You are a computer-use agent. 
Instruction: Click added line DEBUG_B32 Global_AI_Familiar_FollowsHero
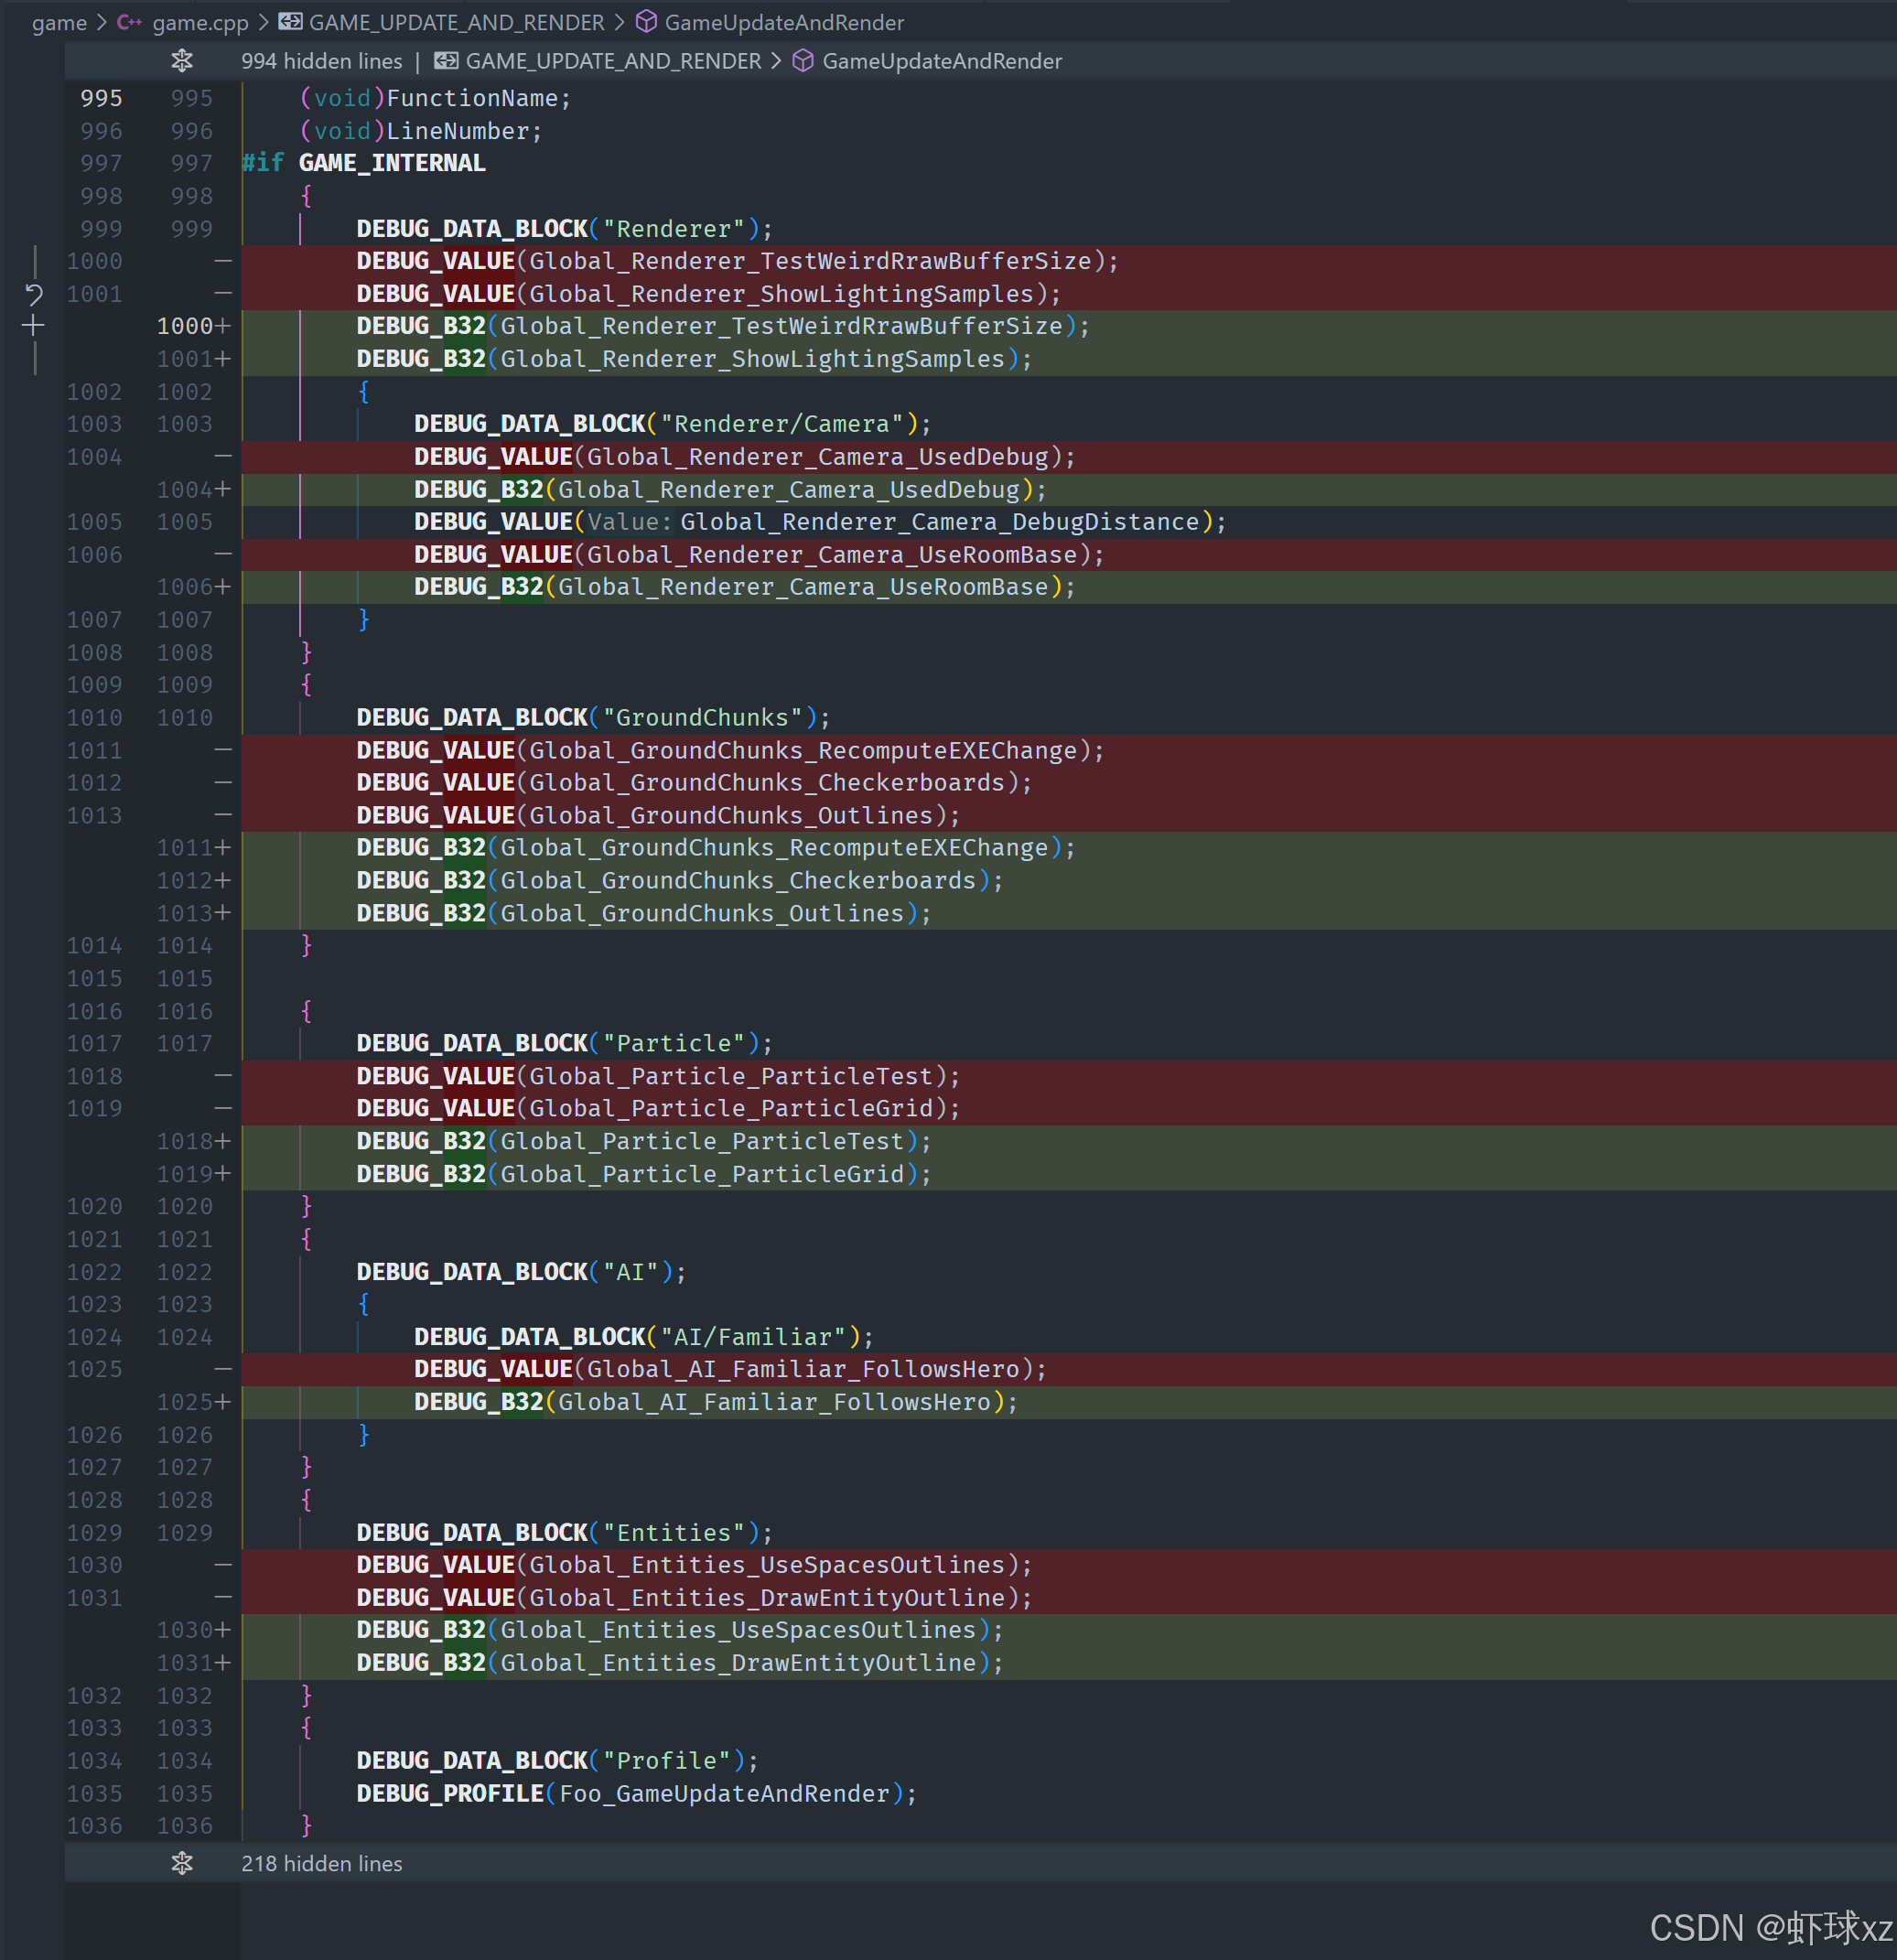pyautogui.click(x=715, y=1402)
